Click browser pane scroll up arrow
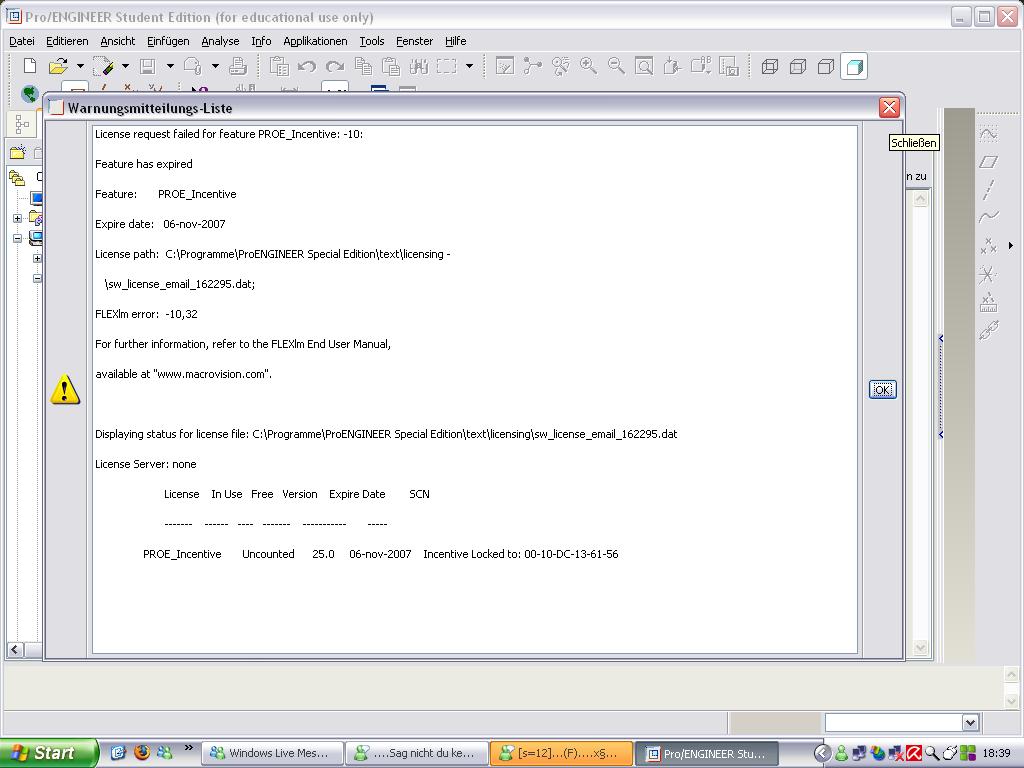 click(x=921, y=199)
